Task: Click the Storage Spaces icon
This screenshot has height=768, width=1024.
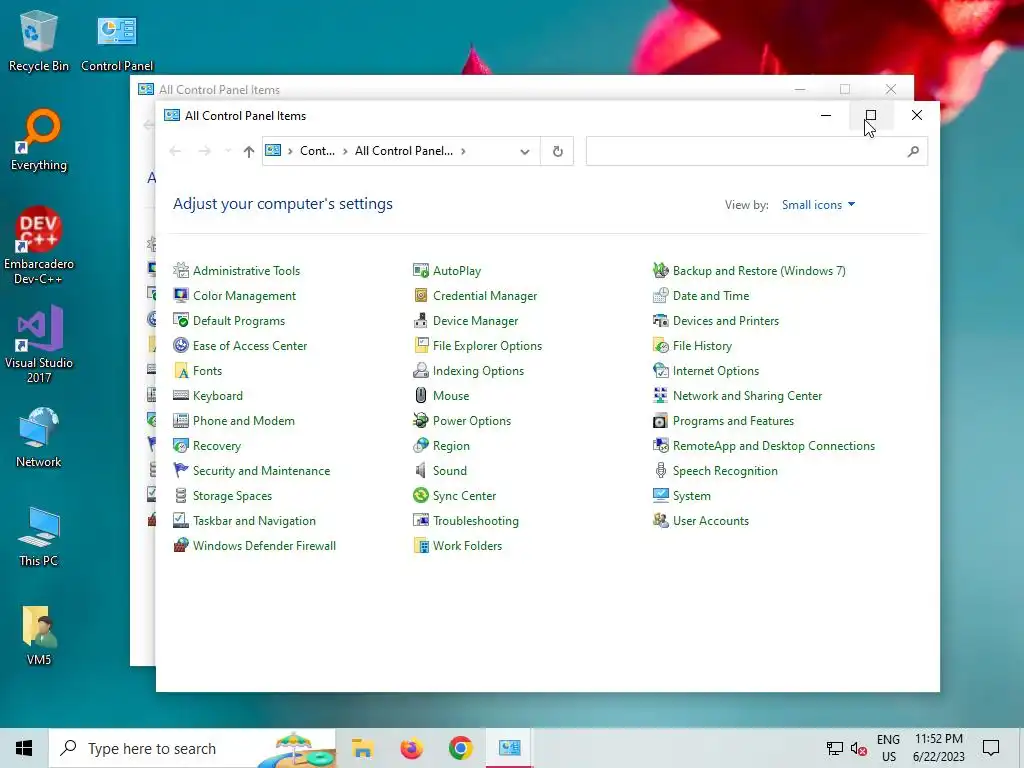Action: tap(181, 496)
